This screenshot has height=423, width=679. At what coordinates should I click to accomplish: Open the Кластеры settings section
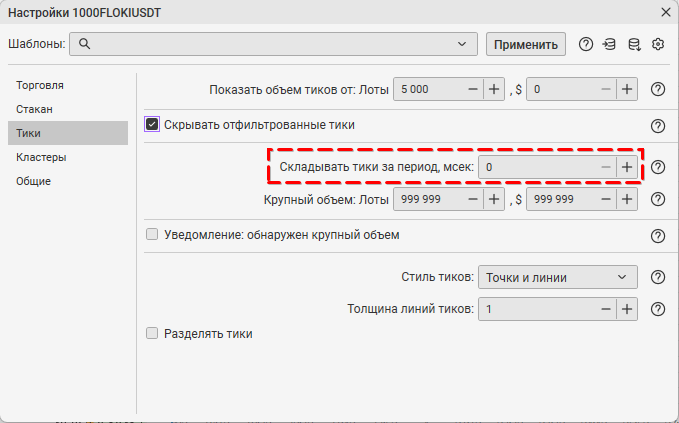coord(41,157)
